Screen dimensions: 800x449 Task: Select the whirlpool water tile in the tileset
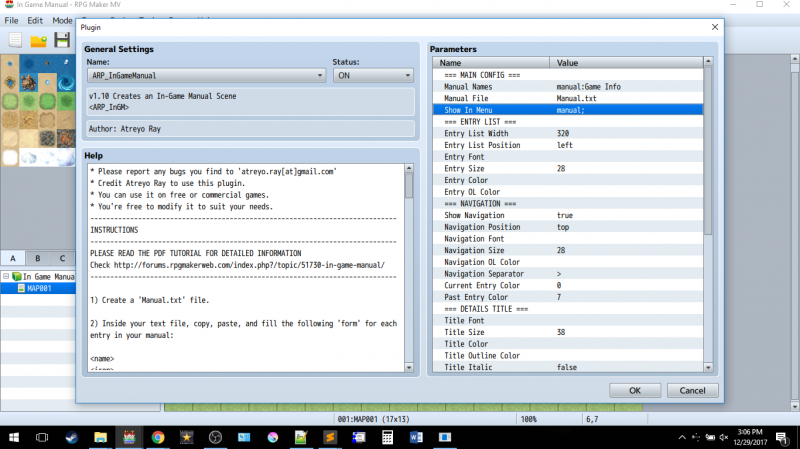point(66,83)
